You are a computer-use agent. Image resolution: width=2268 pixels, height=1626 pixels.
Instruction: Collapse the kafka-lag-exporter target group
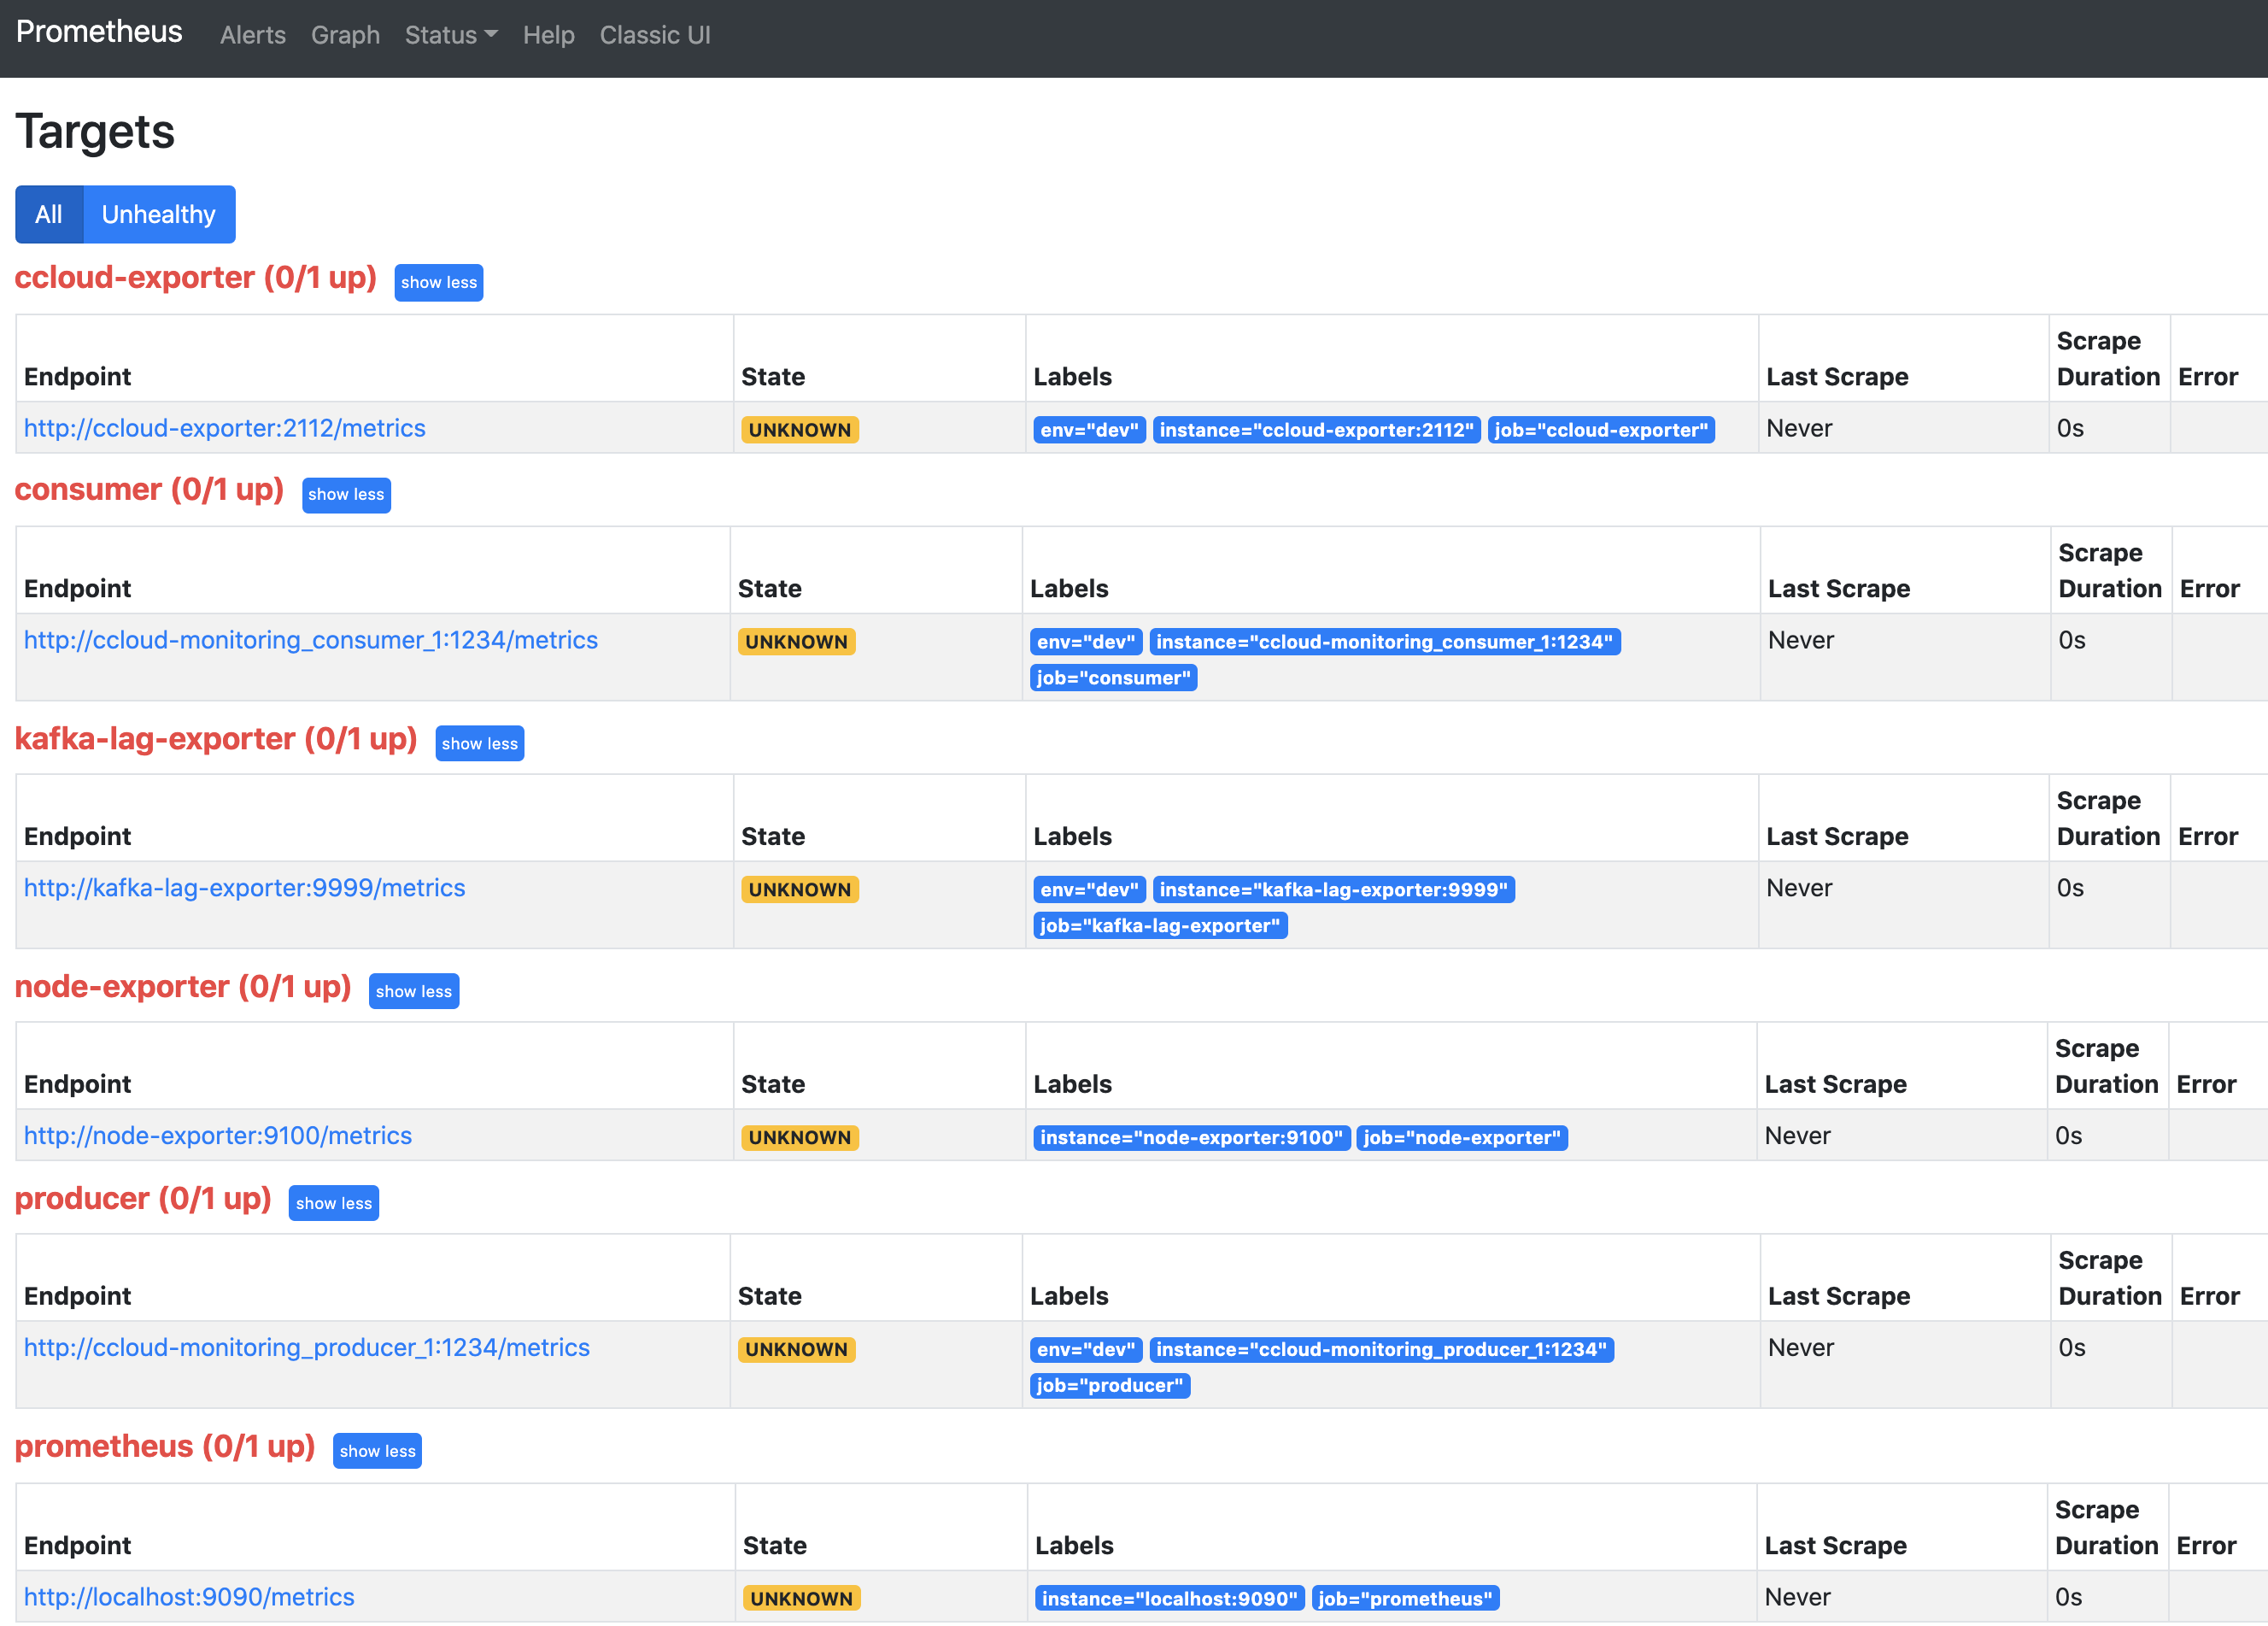tap(479, 744)
